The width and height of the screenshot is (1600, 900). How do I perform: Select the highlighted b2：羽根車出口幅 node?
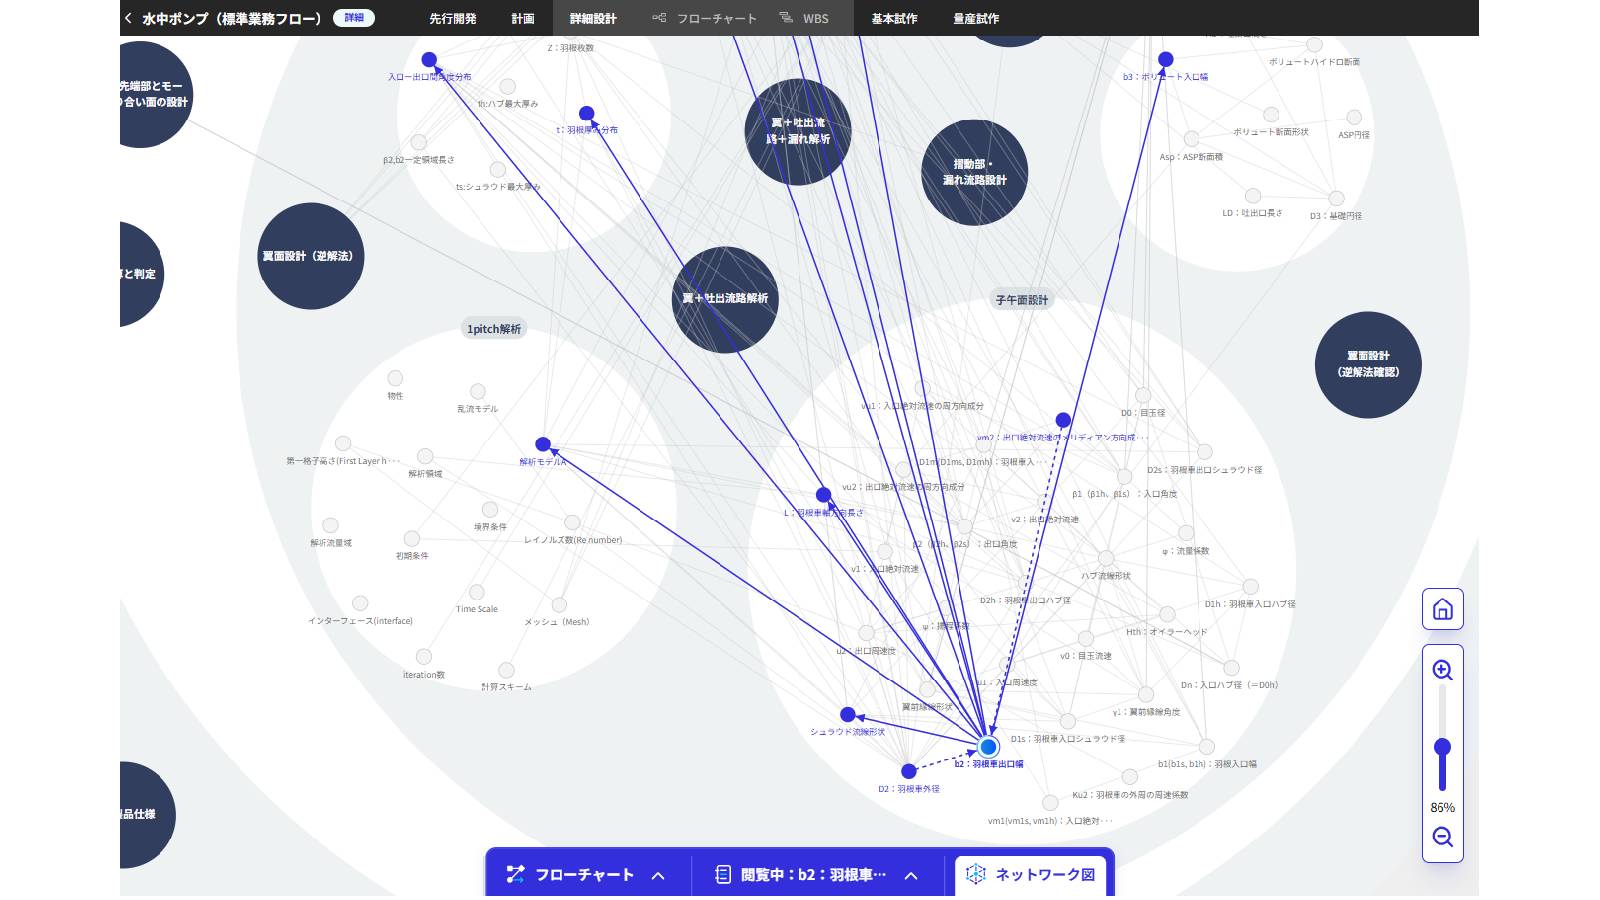989,747
